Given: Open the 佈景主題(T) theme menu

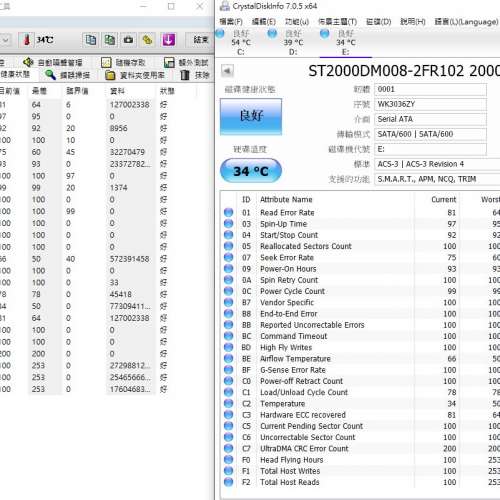Looking at the screenshot, I should pos(337,22).
